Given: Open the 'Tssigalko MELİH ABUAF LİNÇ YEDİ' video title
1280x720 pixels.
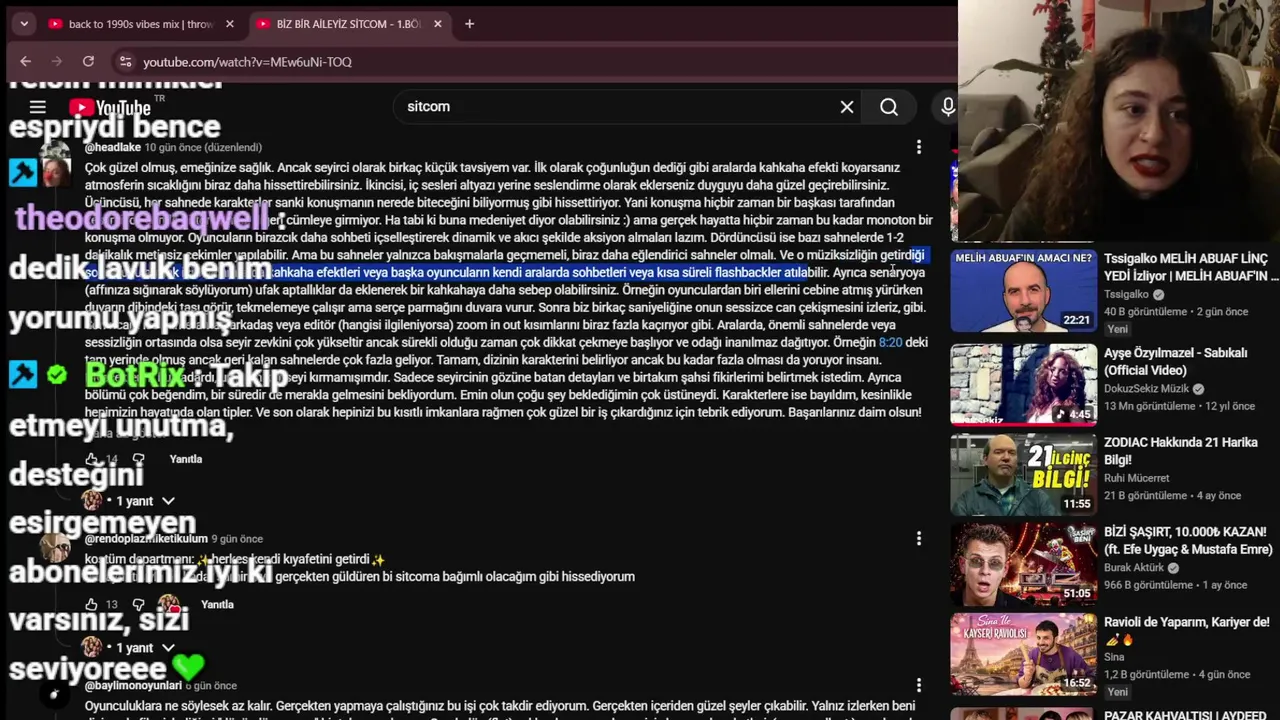Looking at the screenshot, I should (x=1191, y=267).
